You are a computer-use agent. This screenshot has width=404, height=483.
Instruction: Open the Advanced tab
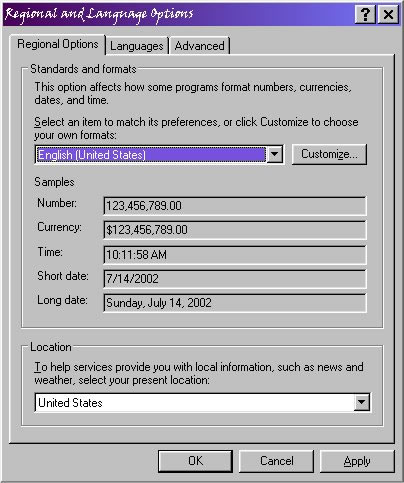pos(199,46)
